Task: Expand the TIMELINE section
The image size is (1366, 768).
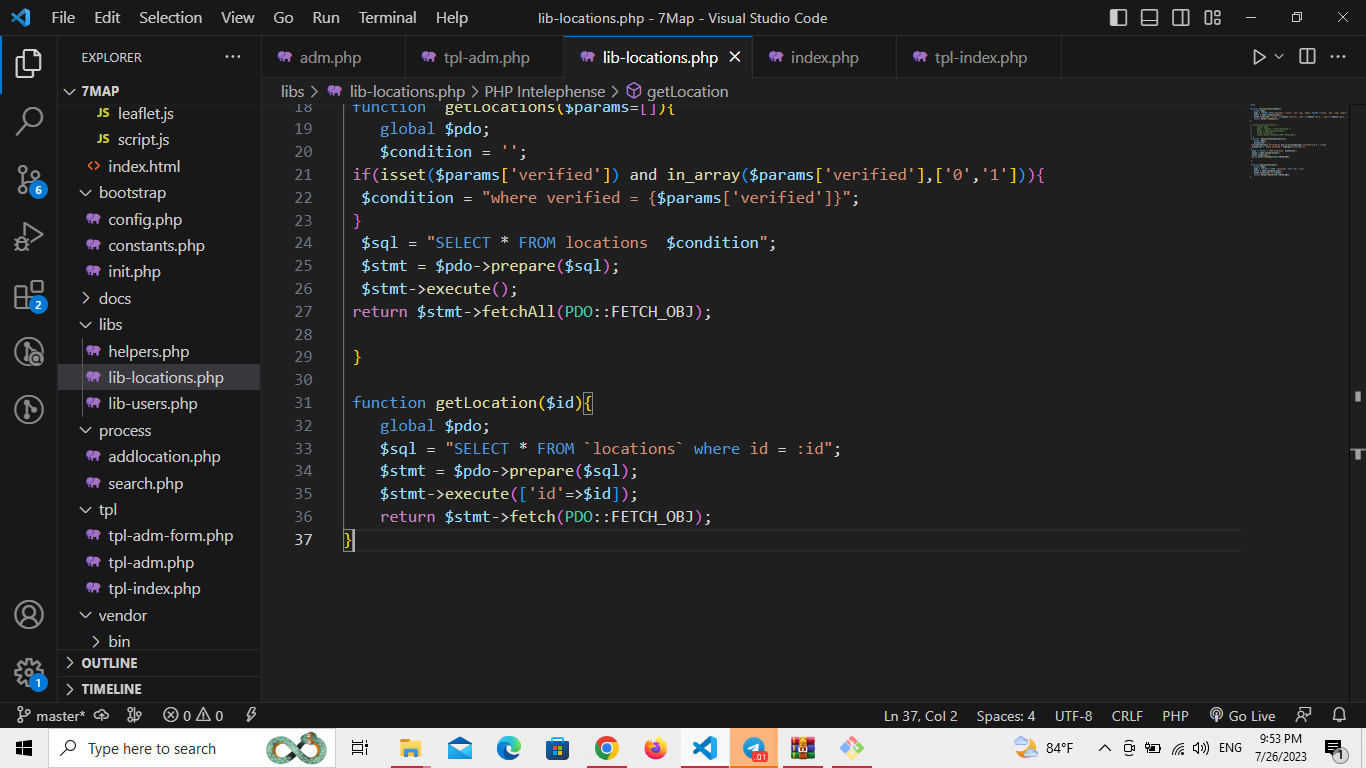Action: 160,689
